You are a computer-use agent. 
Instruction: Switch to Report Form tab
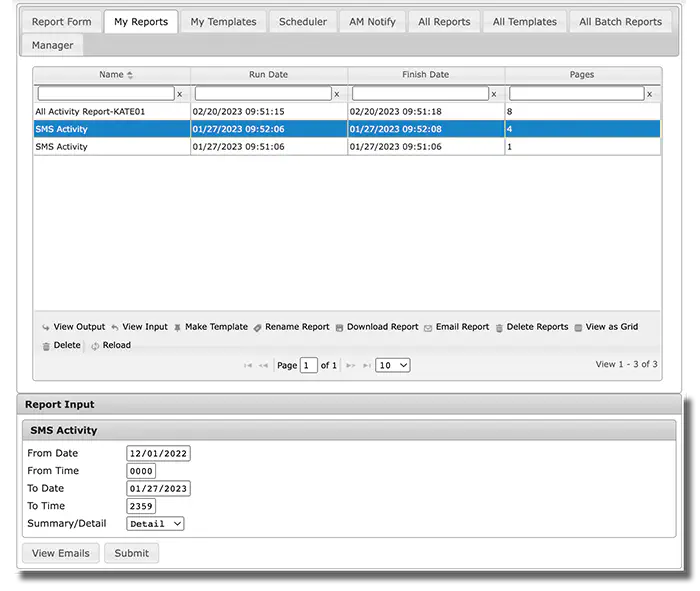(x=62, y=21)
